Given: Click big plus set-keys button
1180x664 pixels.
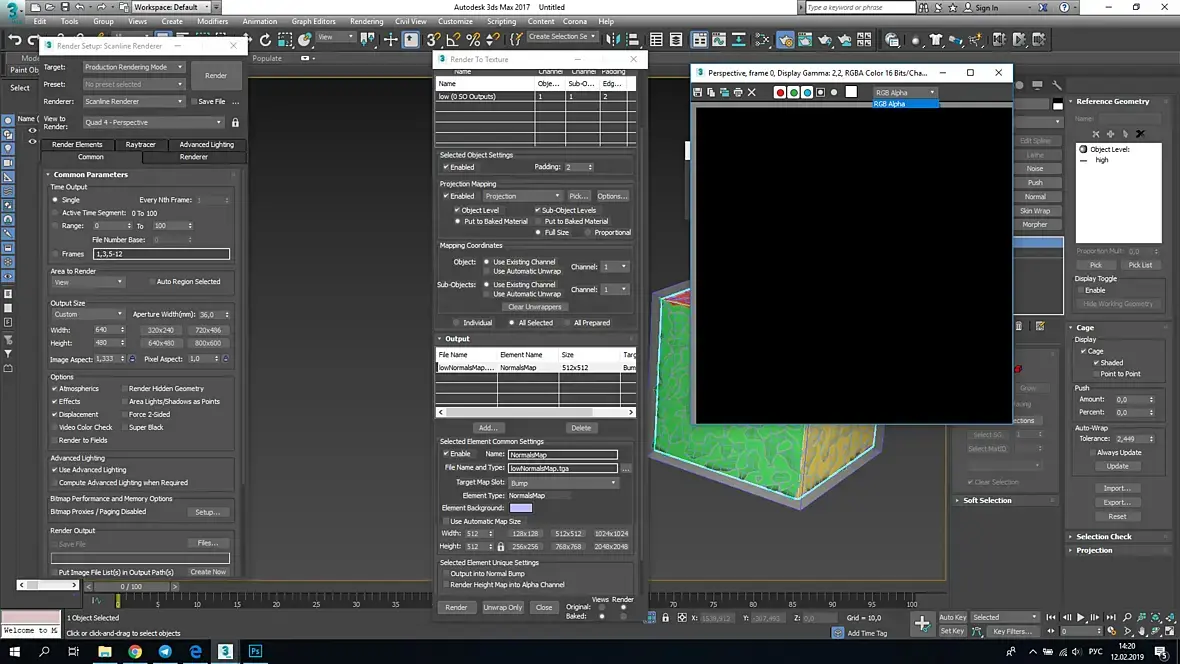Looking at the screenshot, I should pos(922,623).
